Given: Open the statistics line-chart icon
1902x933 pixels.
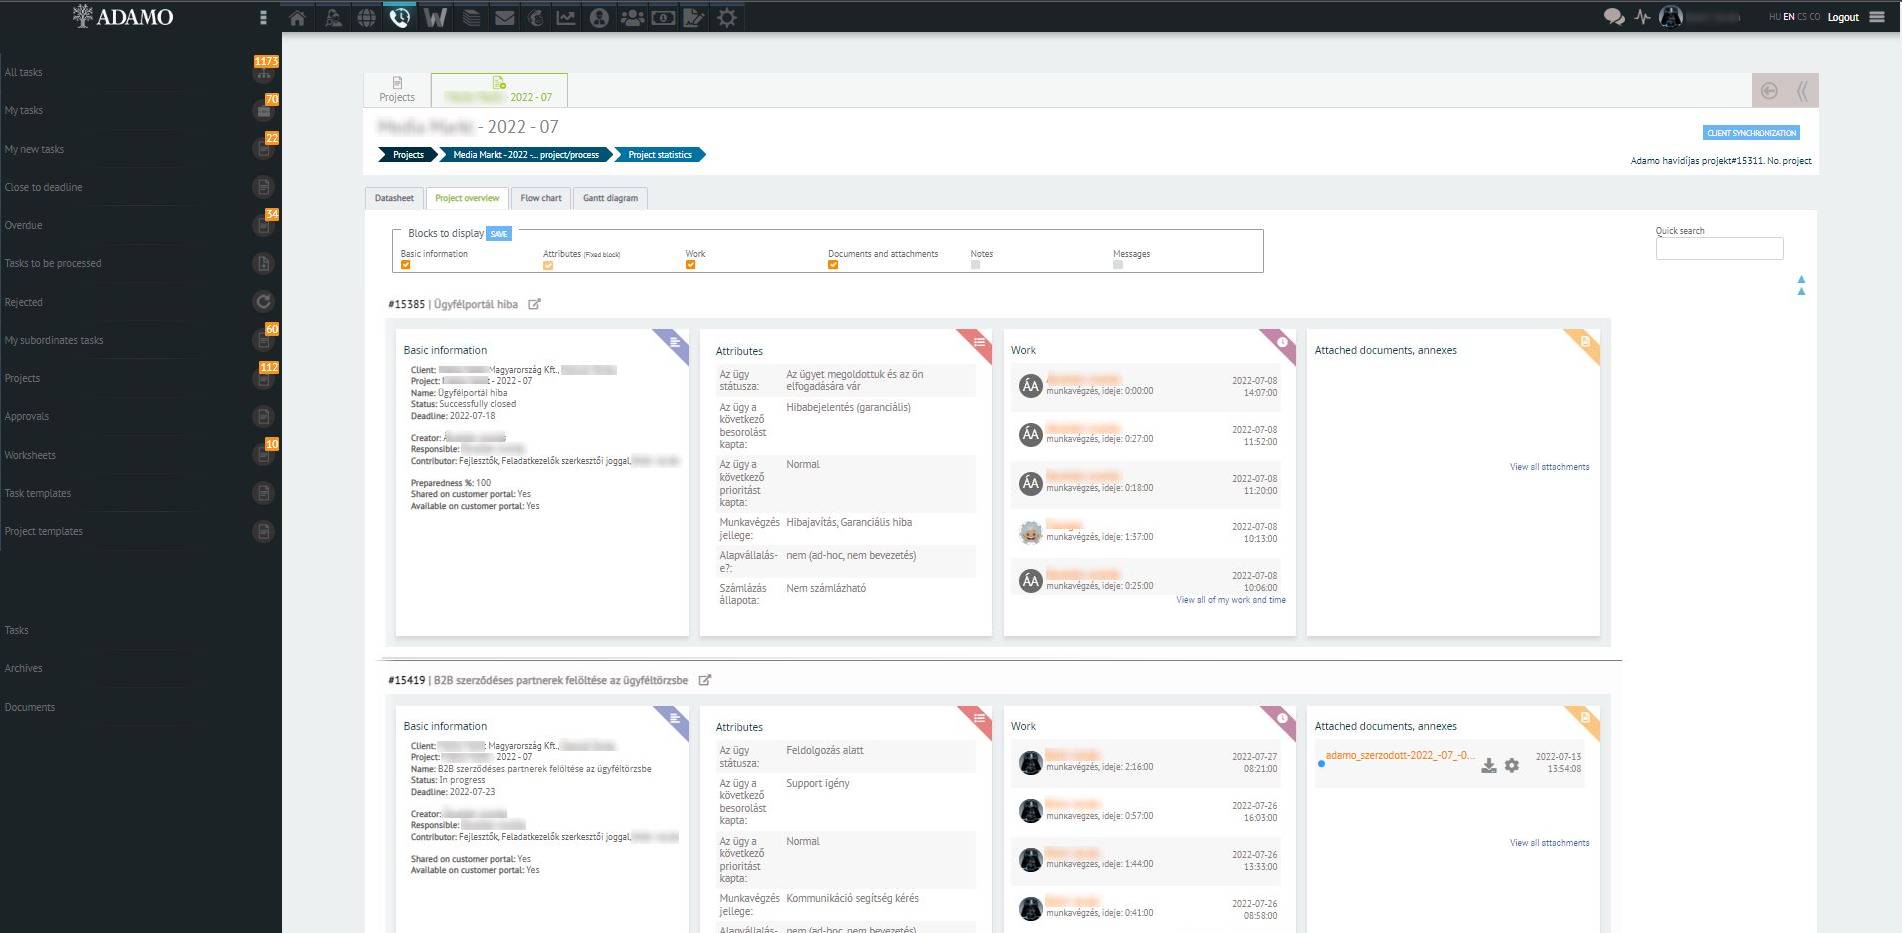Looking at the screenshot, I should 567,17.
